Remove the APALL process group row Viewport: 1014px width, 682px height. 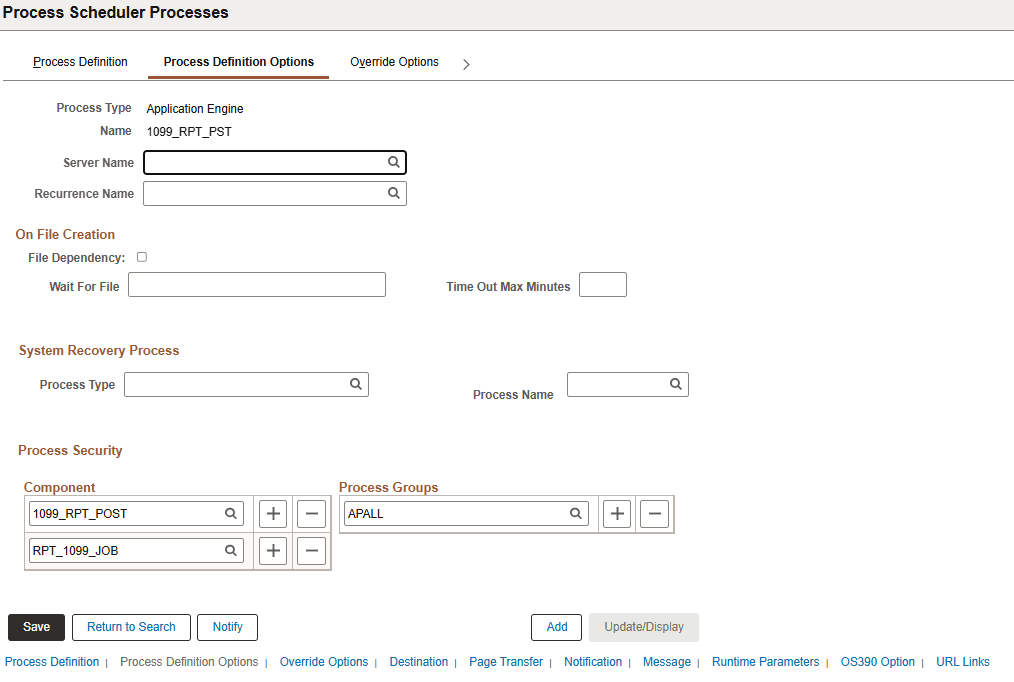click(654, 513)
